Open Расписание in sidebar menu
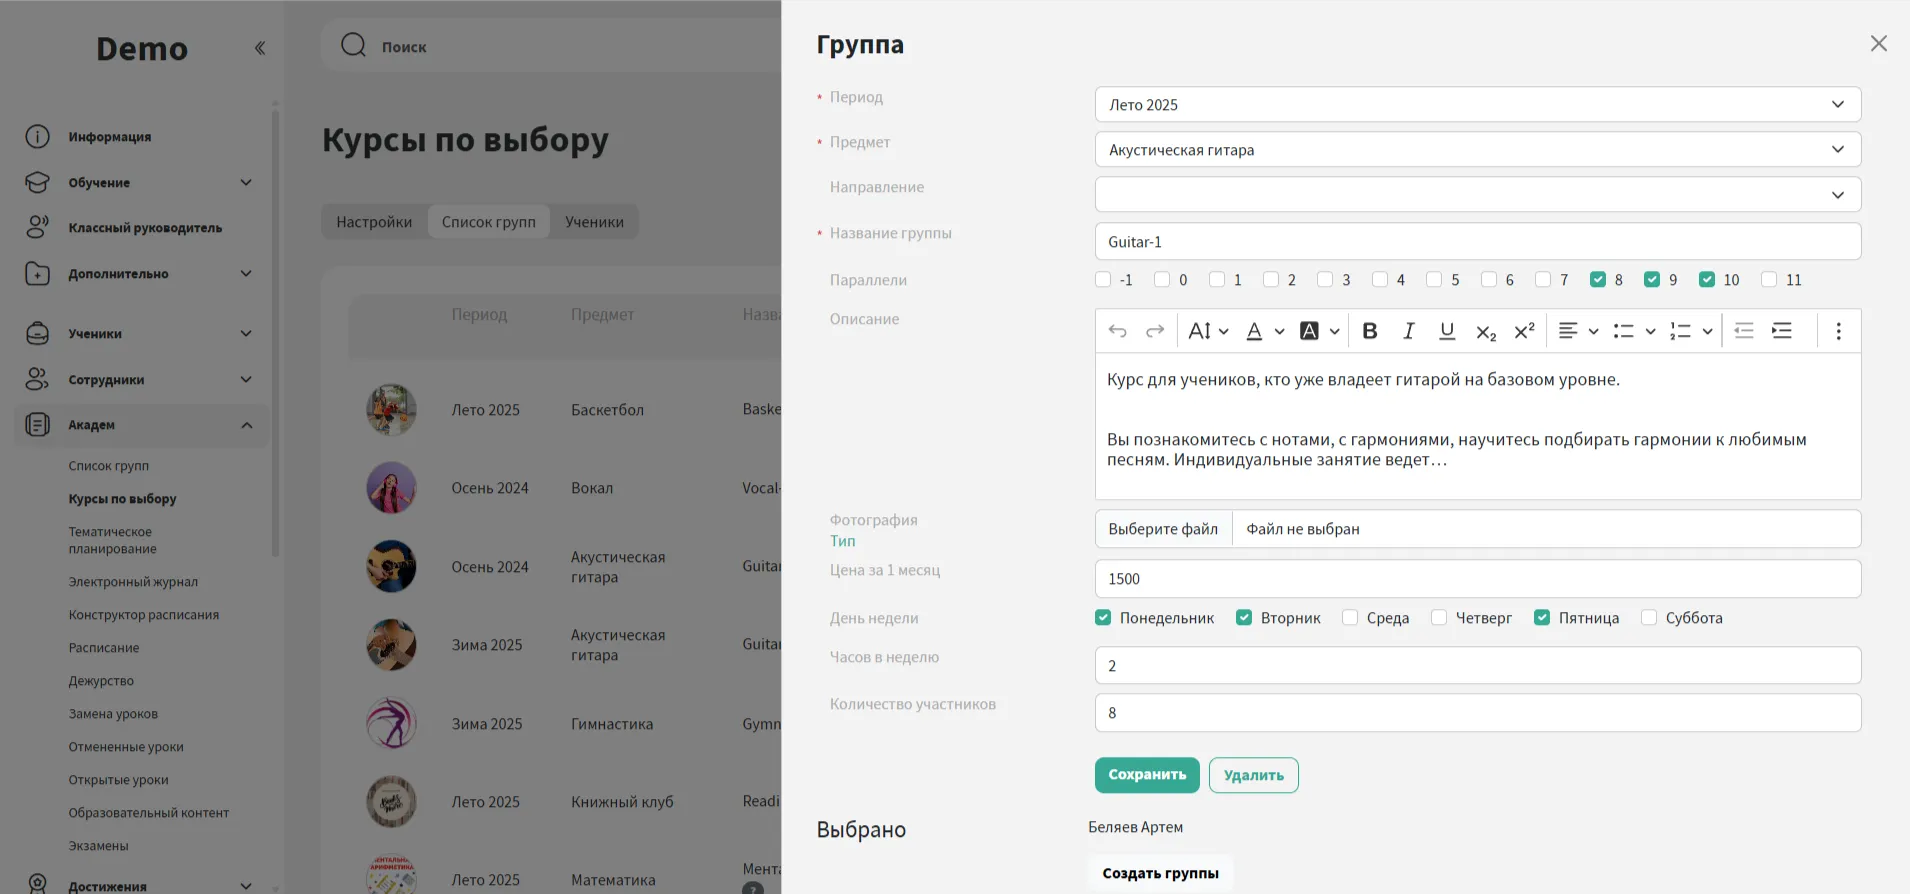1910x894 pixels. pyautogui.click(x=104, y=648)
